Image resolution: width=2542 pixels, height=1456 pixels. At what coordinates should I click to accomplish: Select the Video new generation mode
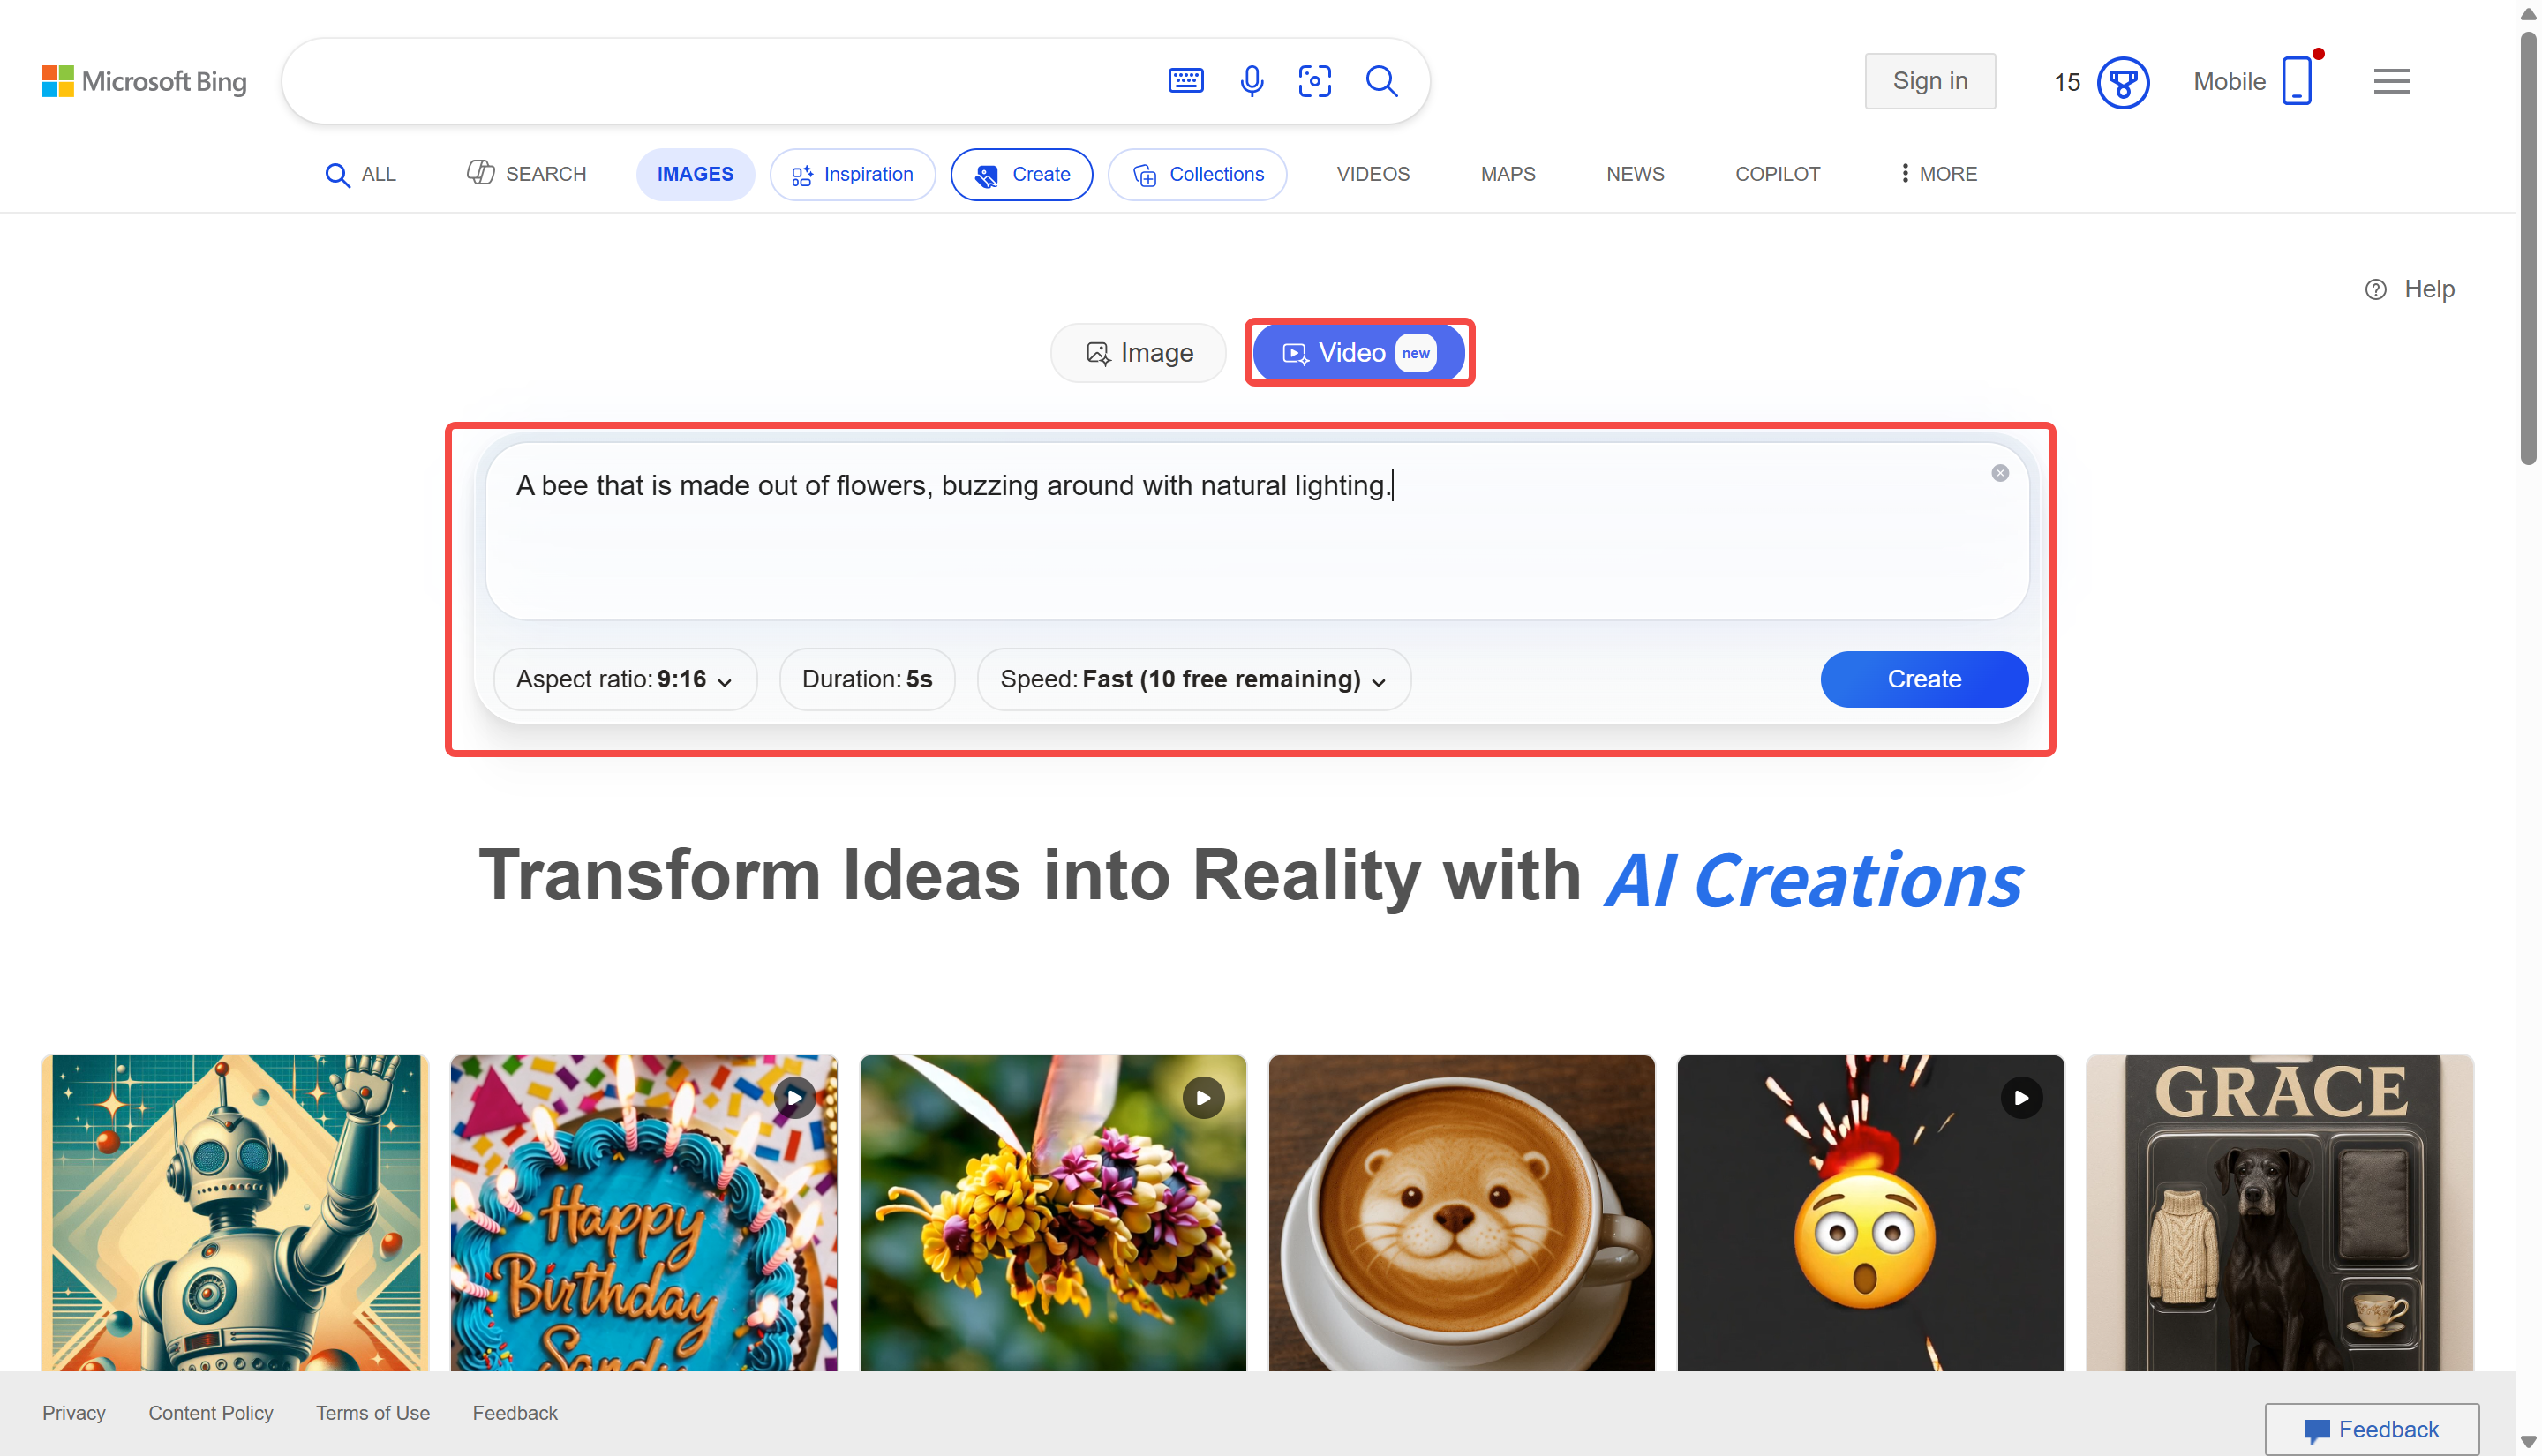pyautogui.click(x=1358, y=352)
